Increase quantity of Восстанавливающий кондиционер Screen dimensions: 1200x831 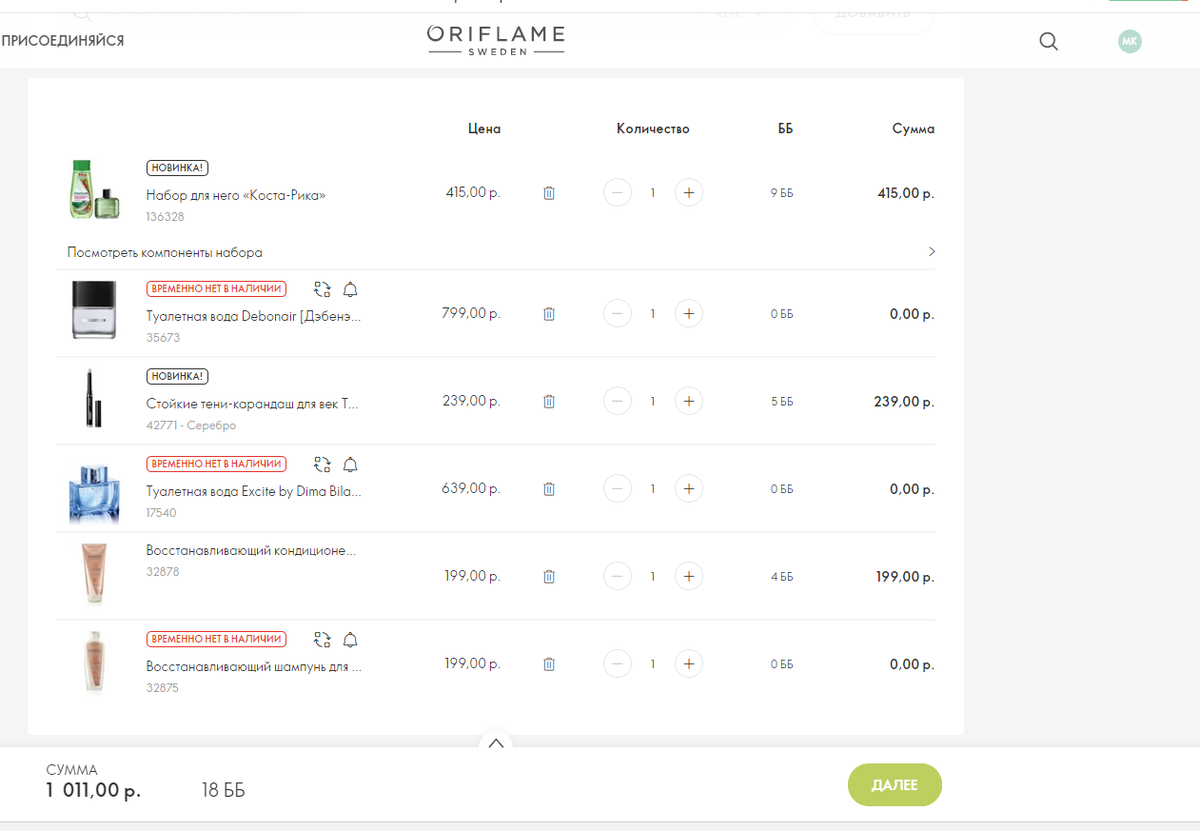pyautogui.click(x=688, y=577)
